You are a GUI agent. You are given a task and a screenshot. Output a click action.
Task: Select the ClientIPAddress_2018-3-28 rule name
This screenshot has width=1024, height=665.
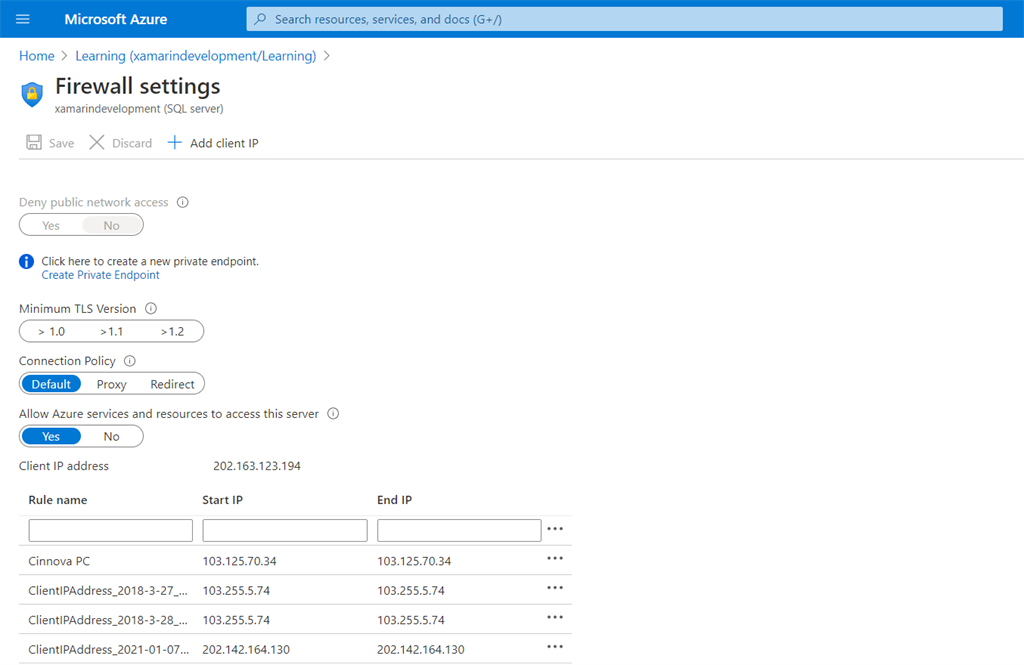click(108, 620)
